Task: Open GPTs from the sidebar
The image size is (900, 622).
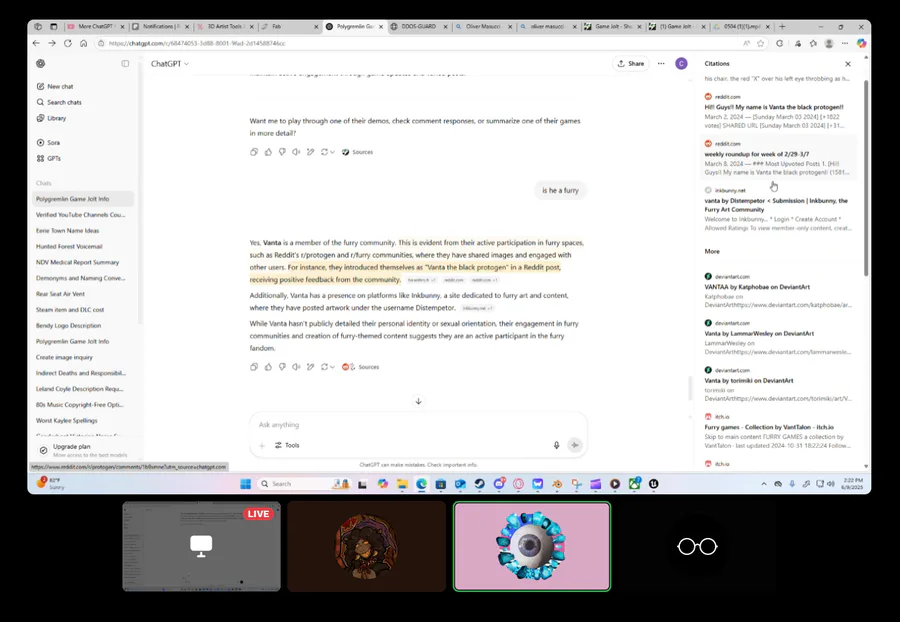Action: coord(49,158)
